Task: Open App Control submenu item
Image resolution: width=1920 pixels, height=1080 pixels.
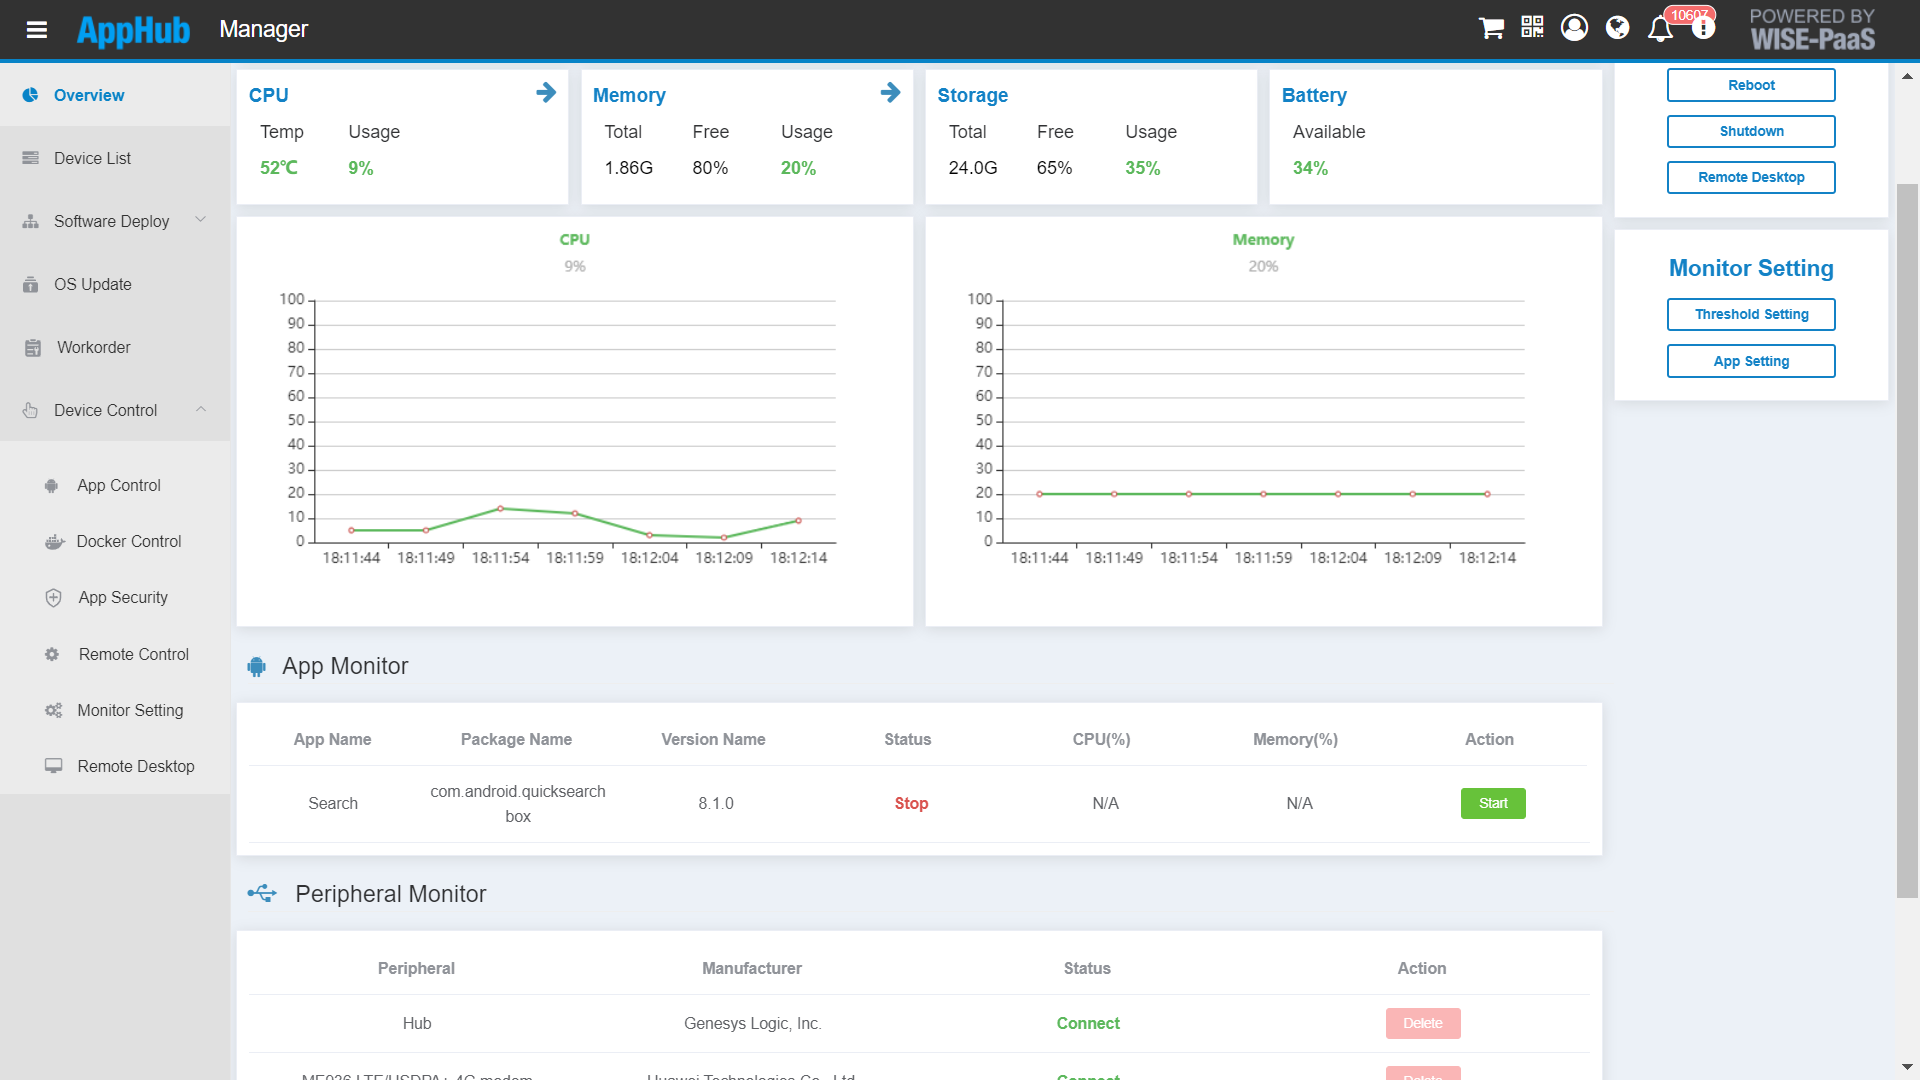Action: point(115,485)
